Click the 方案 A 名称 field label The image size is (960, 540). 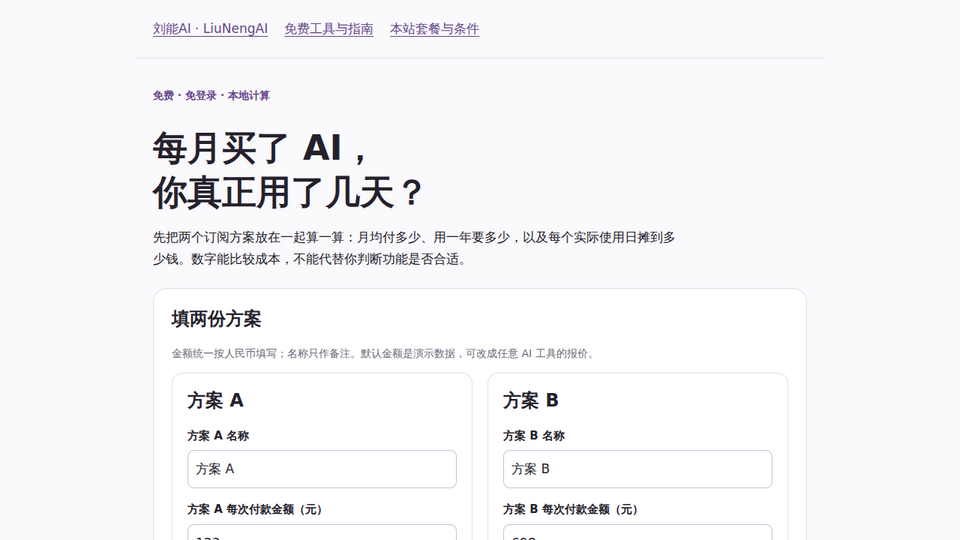pos(218,436)
